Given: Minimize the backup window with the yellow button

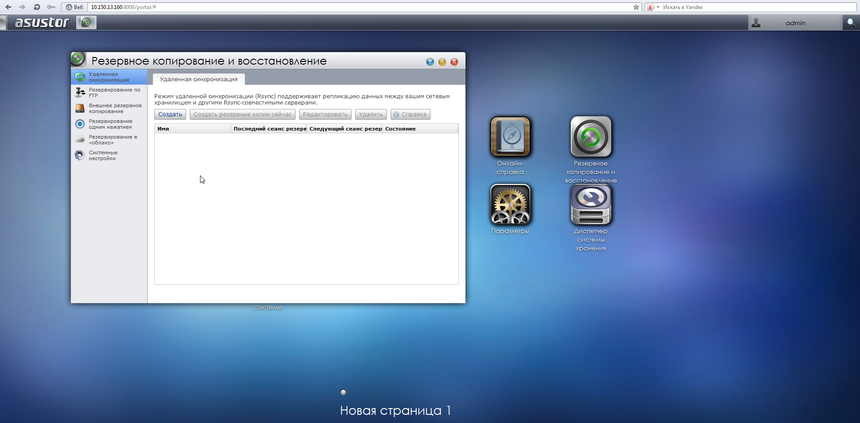Looking at the screenshot, I should click(x=442, y=62).
